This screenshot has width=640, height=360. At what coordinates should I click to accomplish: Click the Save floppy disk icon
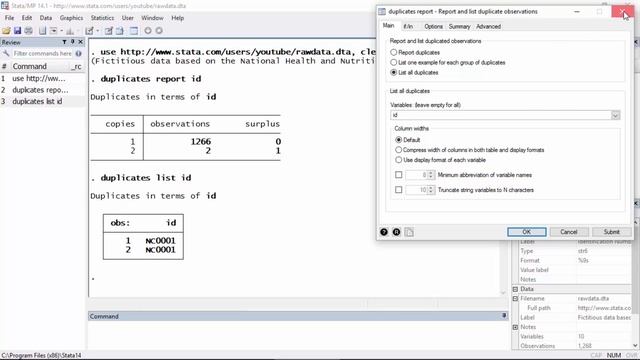pyautogui.click(x=18, y=31)
